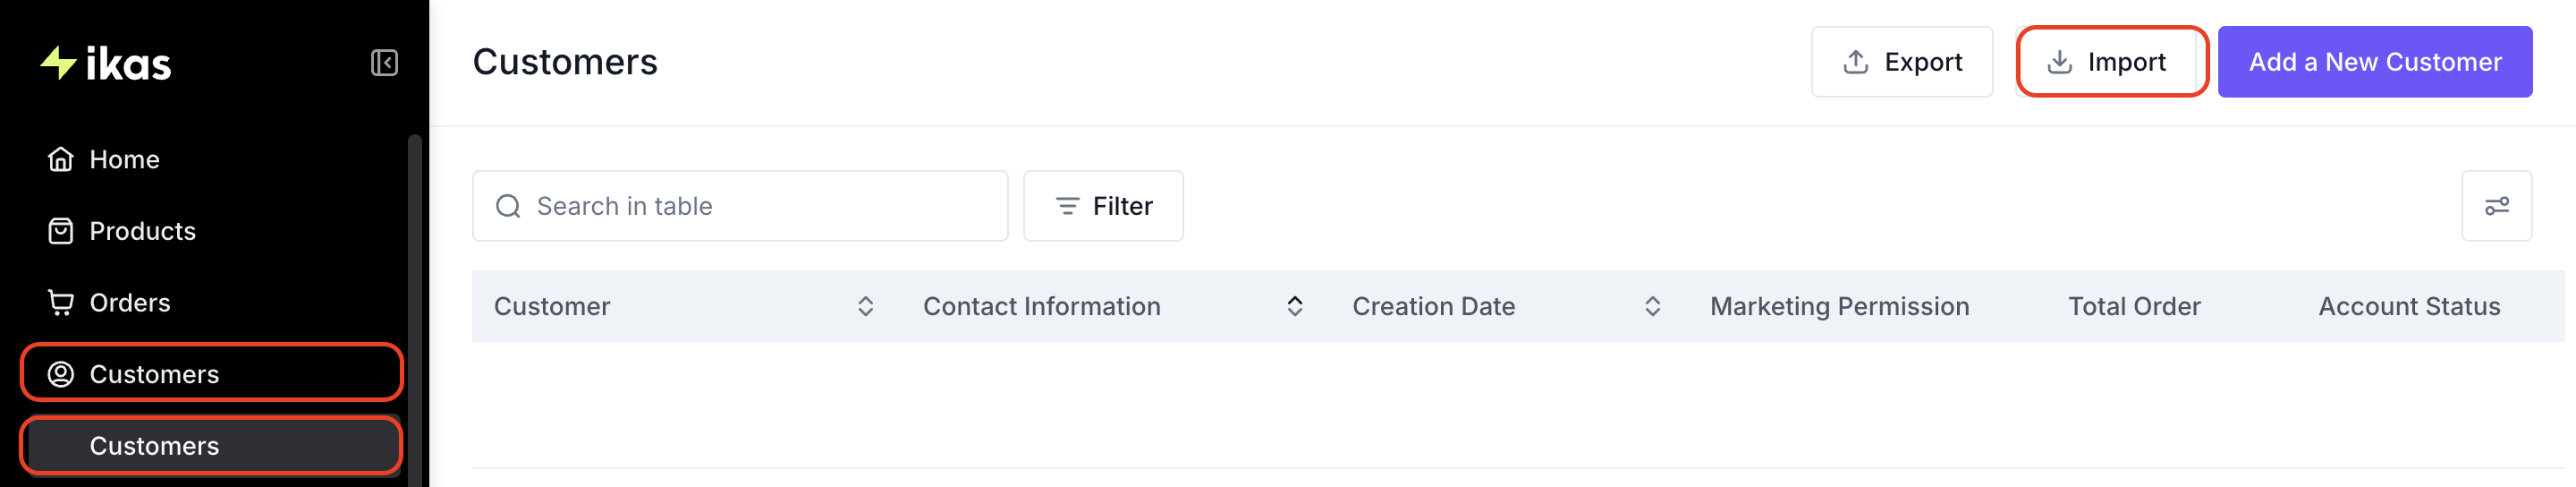Open the Filter options
2576x487 pixels.
[x=1103, y=206]
